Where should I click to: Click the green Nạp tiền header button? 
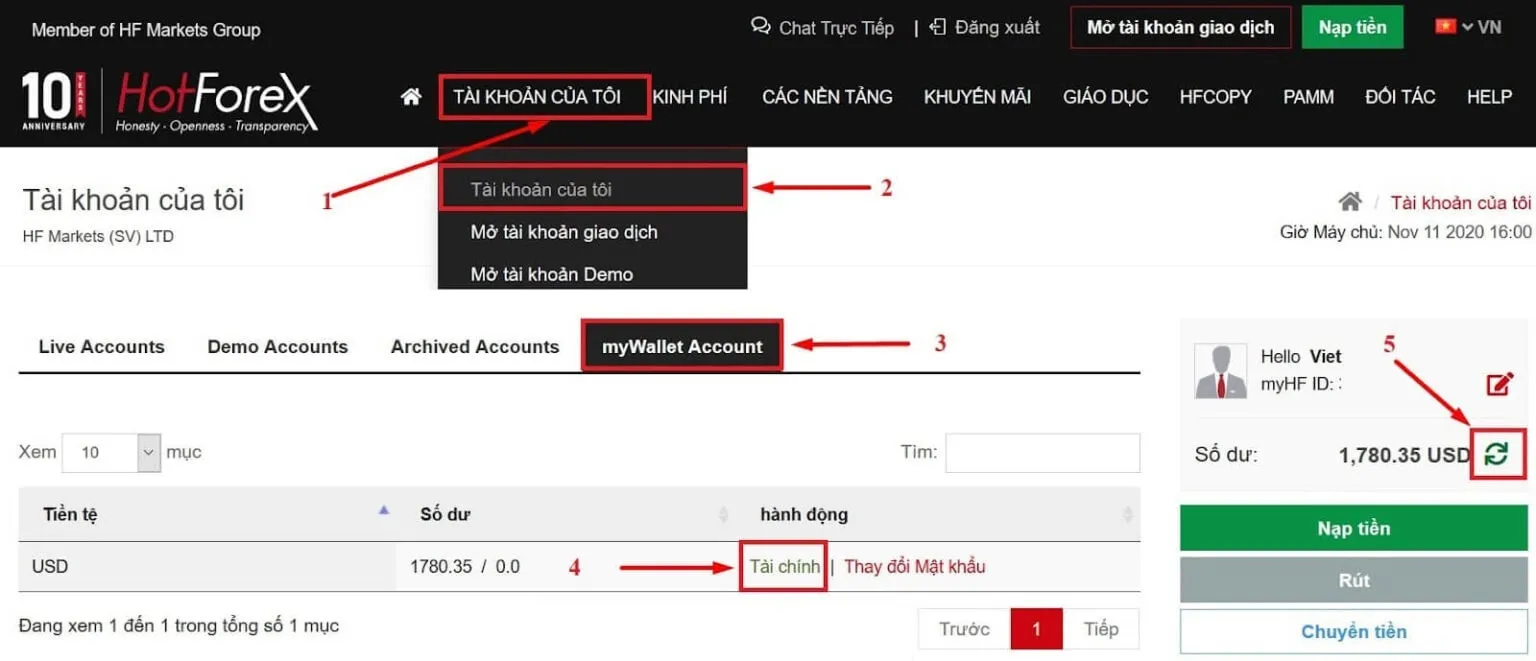point(1352,27)
